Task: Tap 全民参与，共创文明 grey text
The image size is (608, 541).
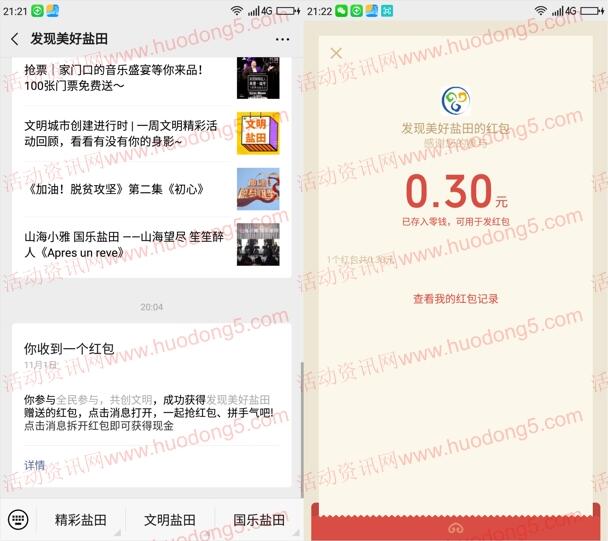Action: pos(104,399)
